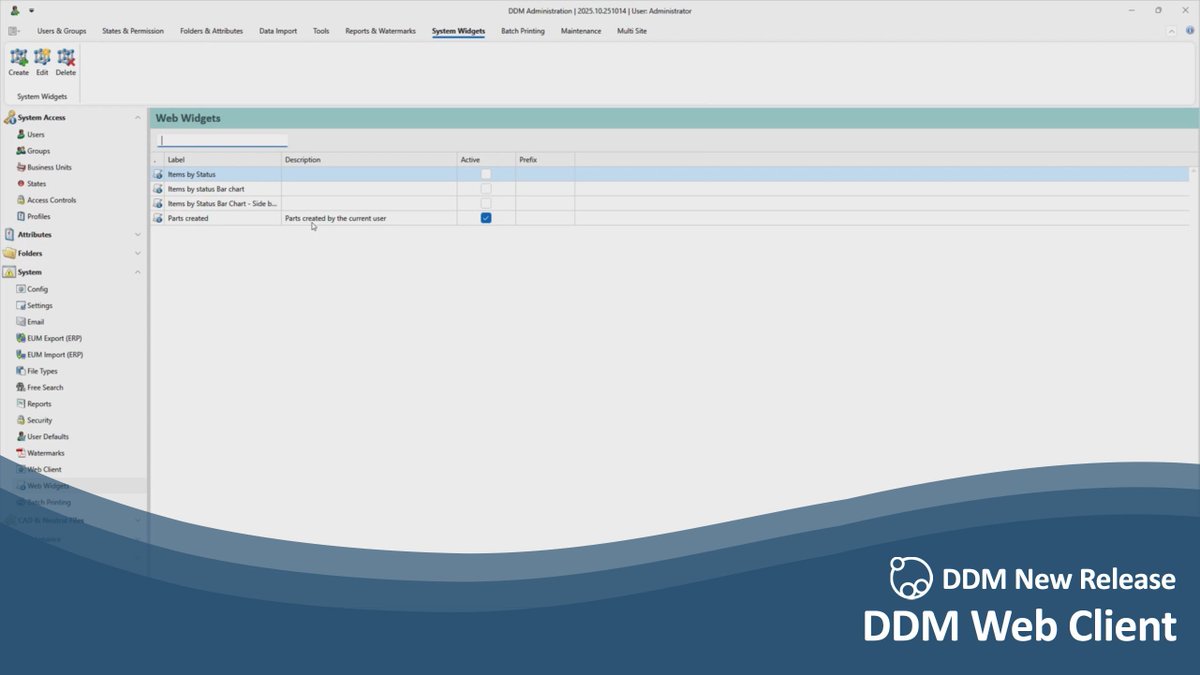Image resolution: width=1200 pixels, height=675 pixels.
Task: Click the Edit widget icon
Action: 42,57
